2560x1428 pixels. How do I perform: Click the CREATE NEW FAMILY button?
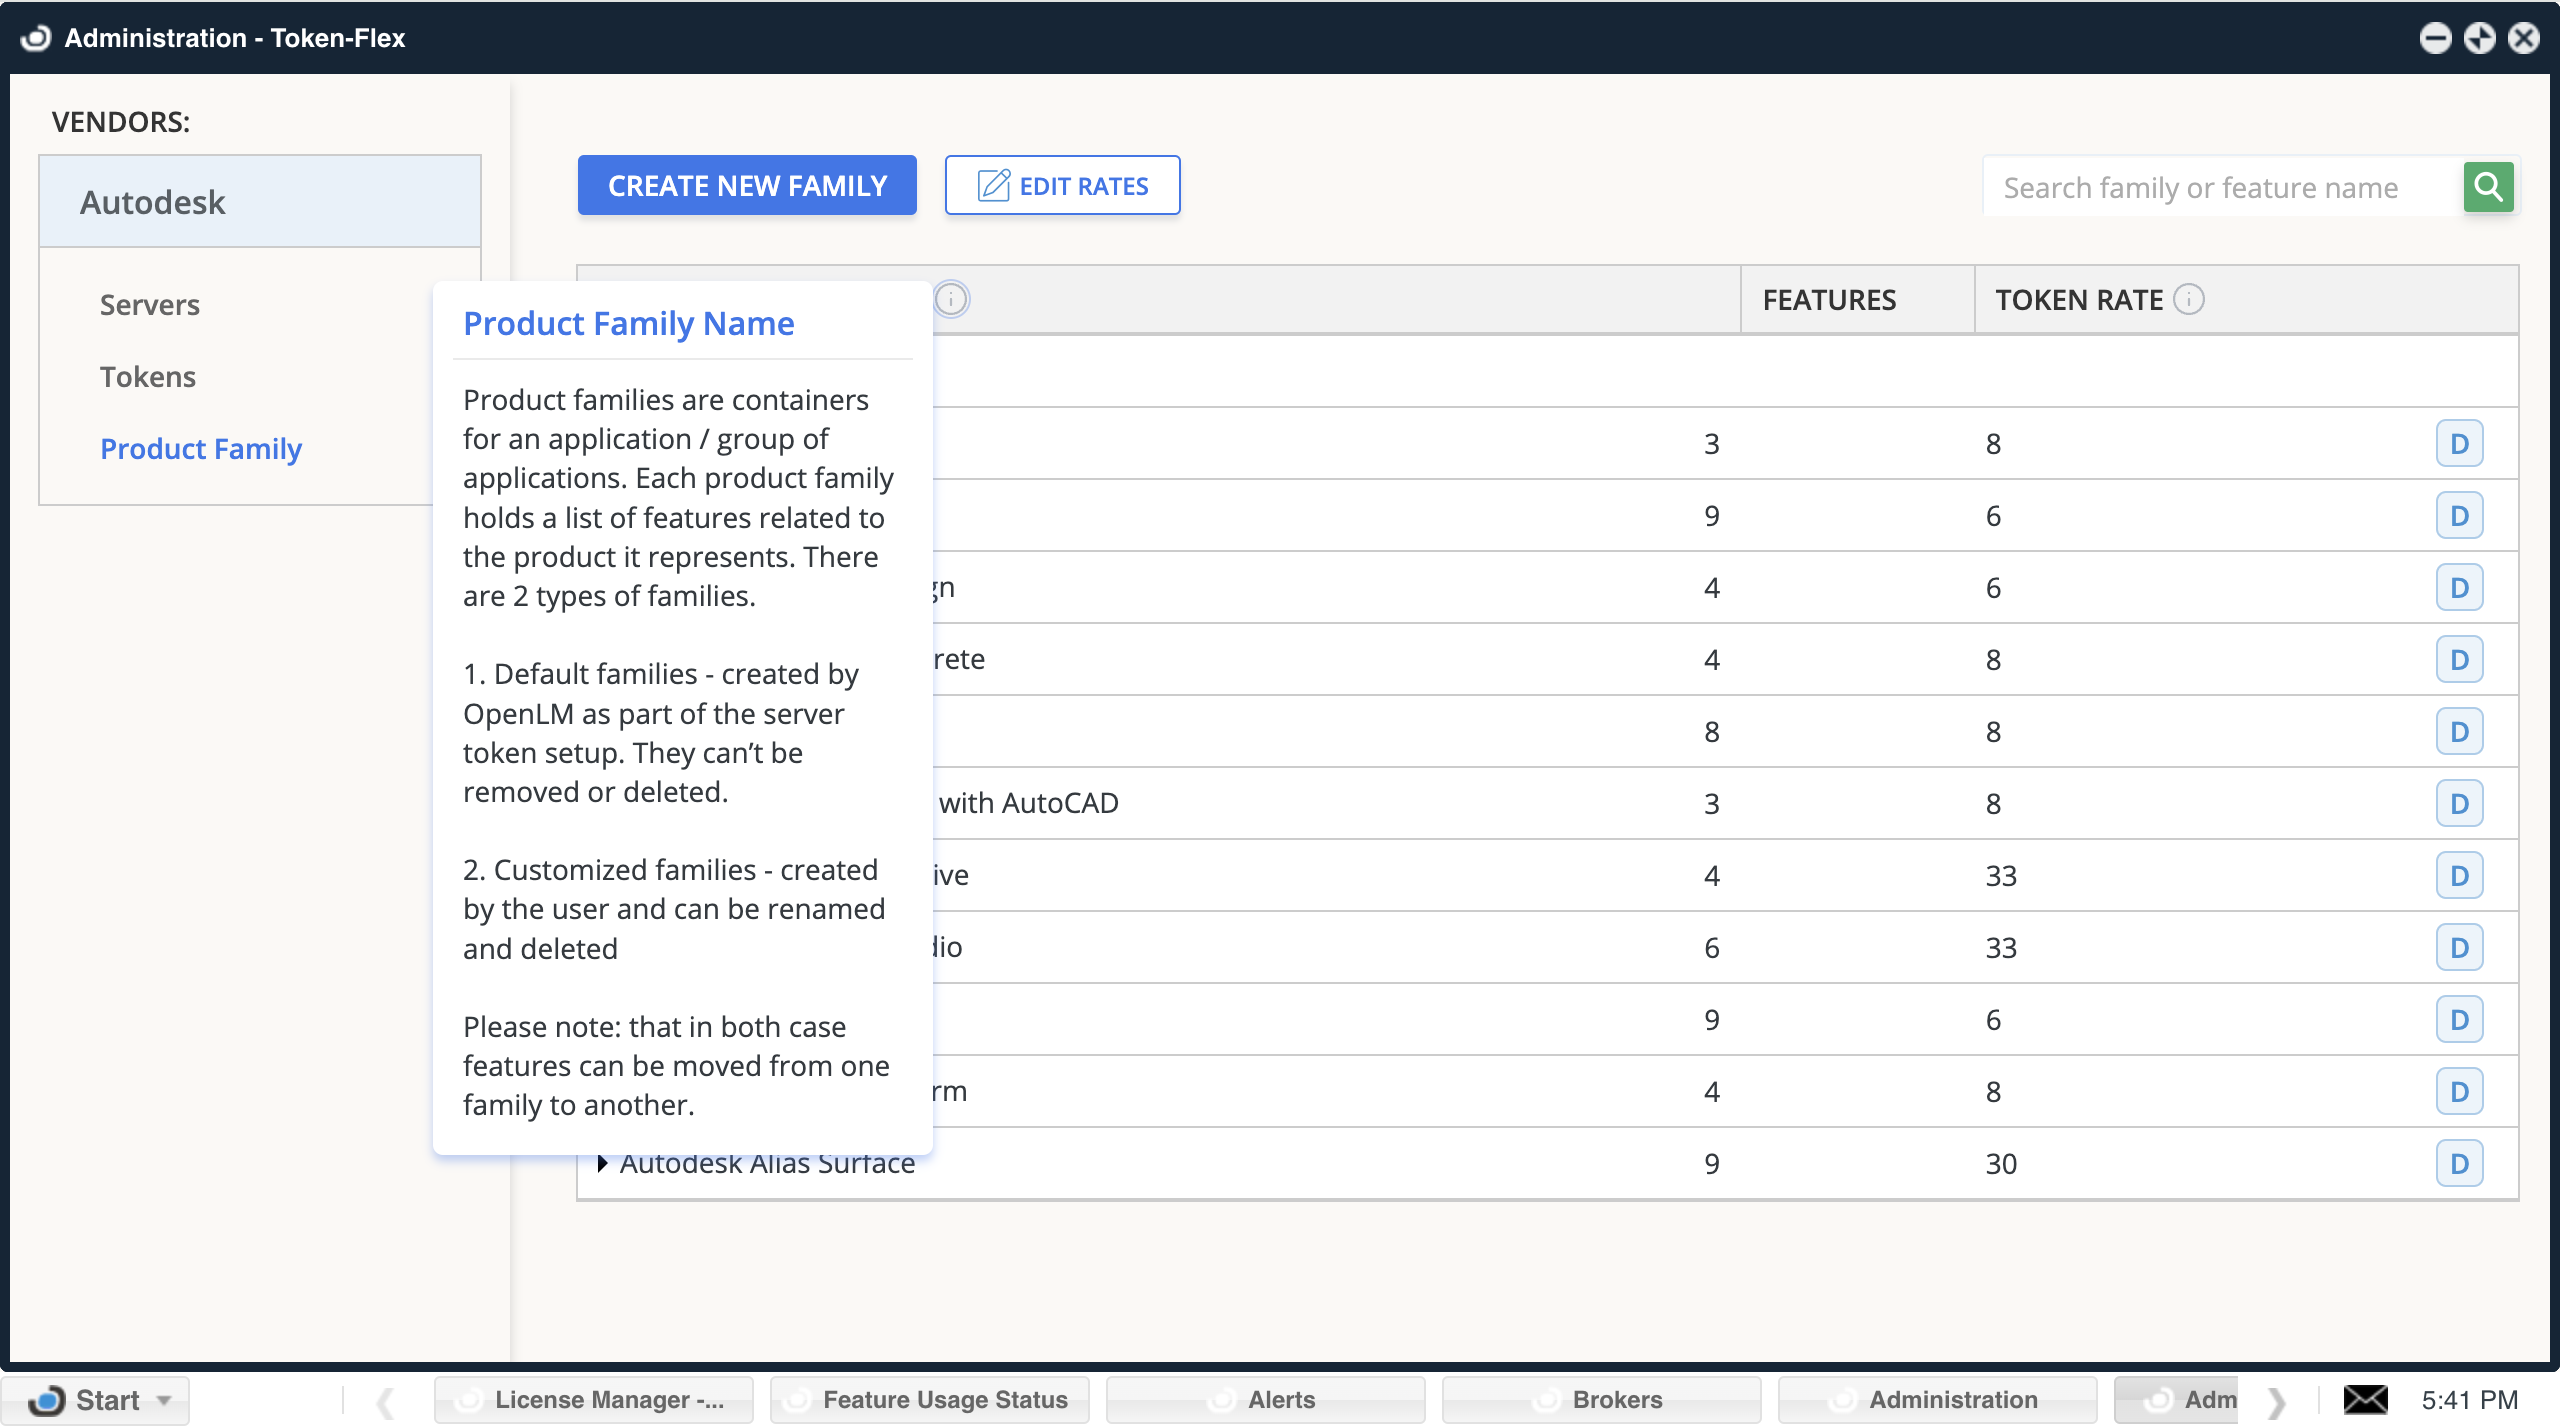pyautogui.click(x=747, y=184)
